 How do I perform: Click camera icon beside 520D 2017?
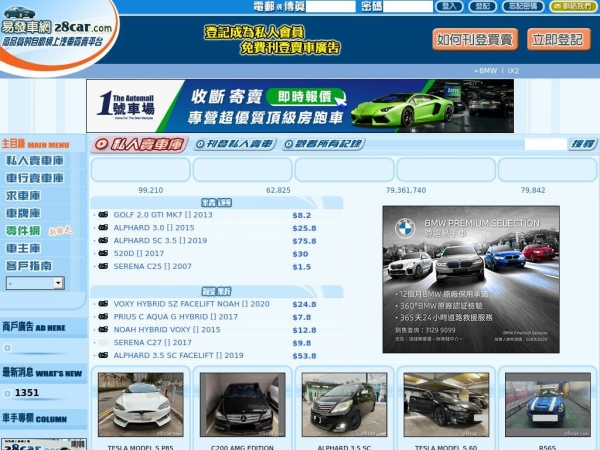coord(103,253)
